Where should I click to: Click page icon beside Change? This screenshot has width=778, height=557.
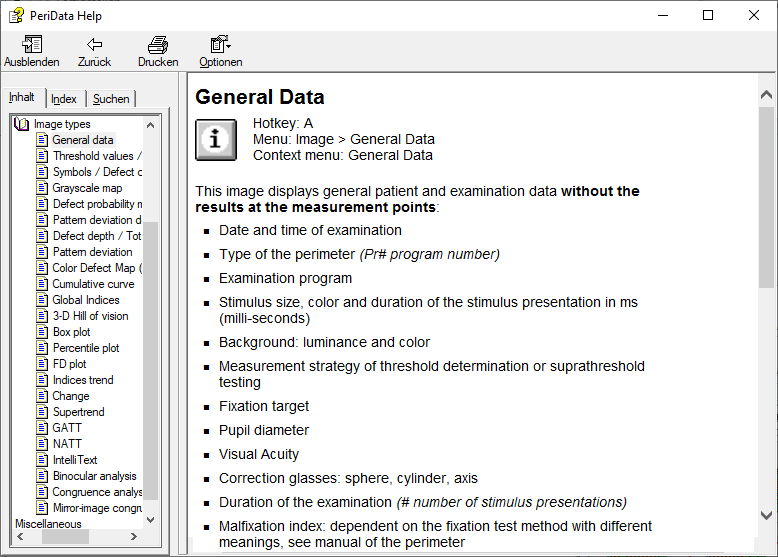click(42, 396)
